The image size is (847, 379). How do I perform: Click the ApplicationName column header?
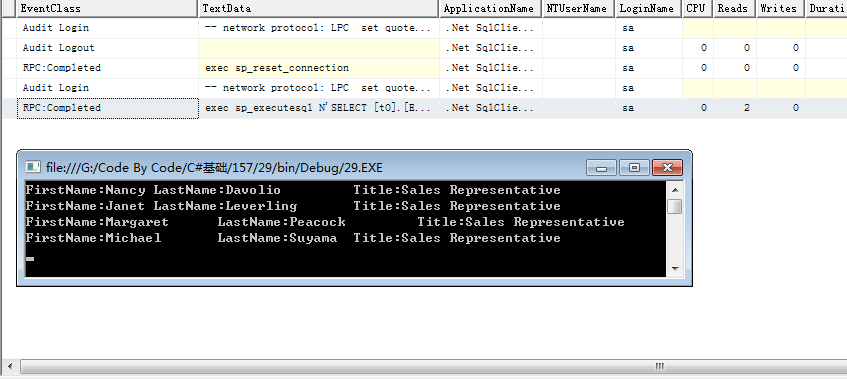[490, 8]
